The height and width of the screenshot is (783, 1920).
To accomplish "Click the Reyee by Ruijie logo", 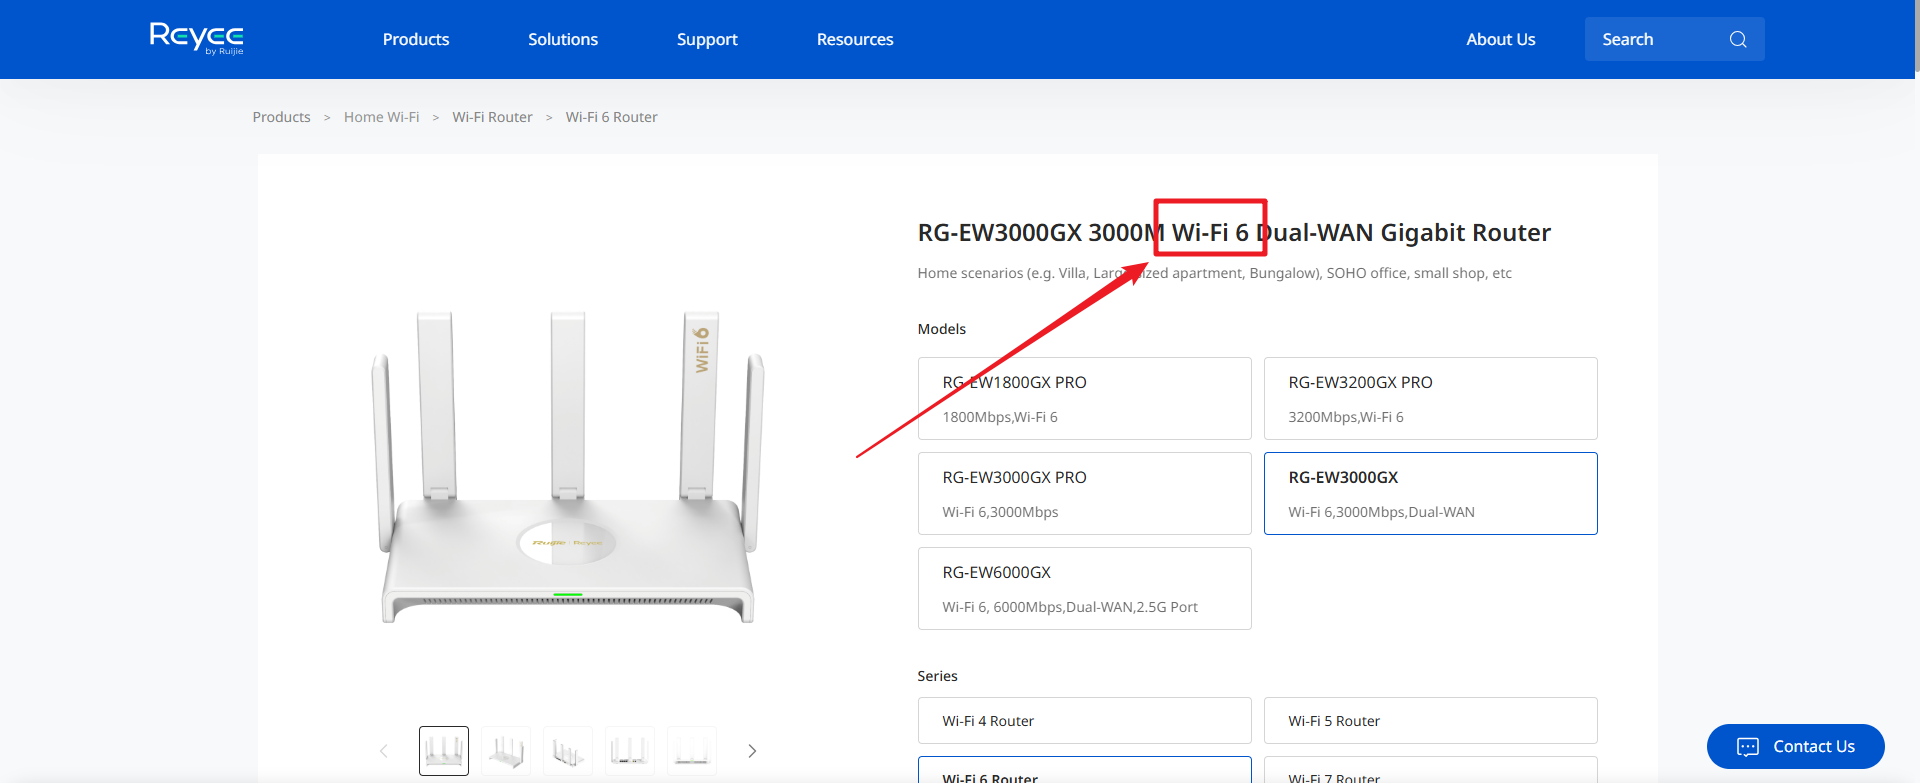I will point(196,38).
